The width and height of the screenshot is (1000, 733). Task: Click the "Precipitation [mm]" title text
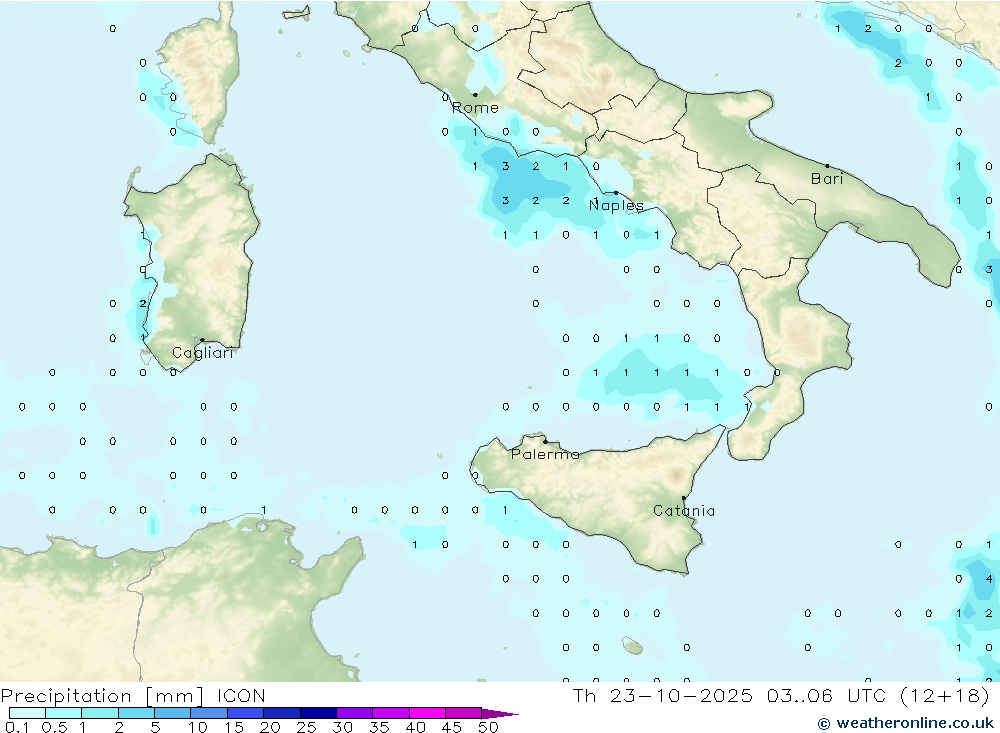point(102,696)
